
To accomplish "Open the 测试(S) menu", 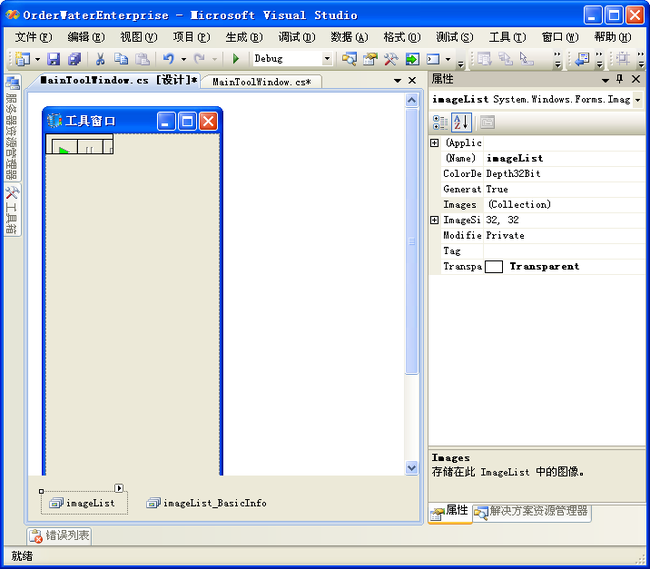I will (x=455, y=37).
